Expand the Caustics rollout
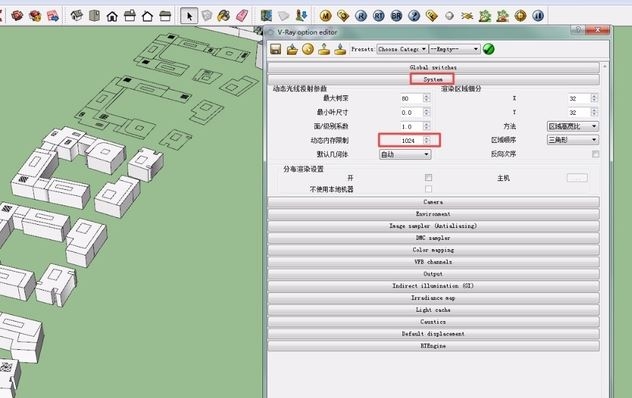This screenshot has height=398, width=632. 433,322
